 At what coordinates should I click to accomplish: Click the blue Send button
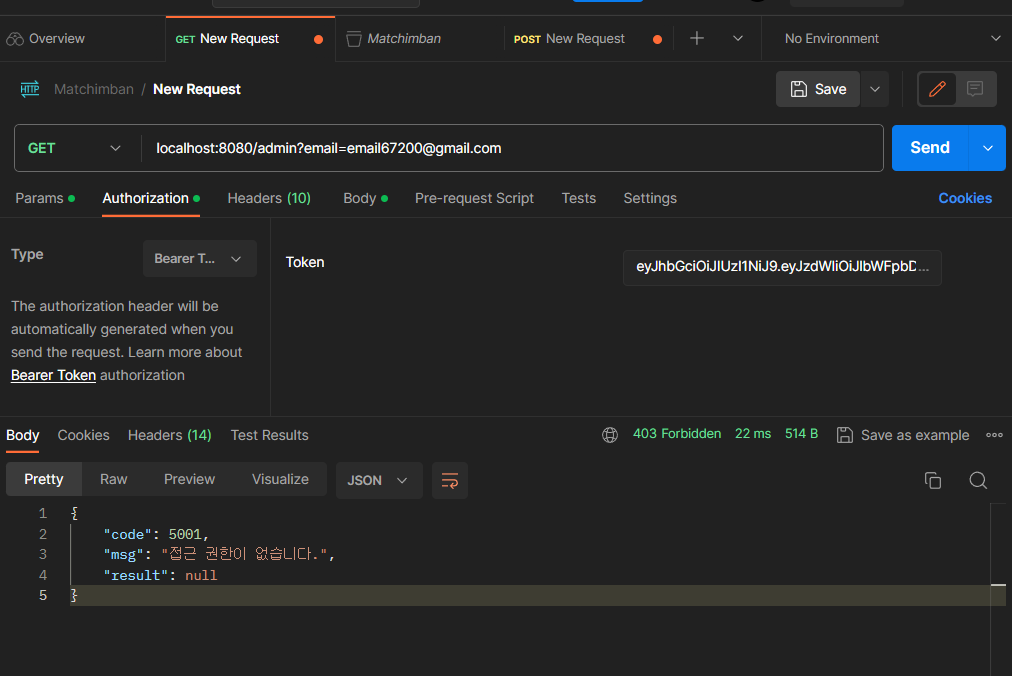pyautogui.click(x=930, y=148)
